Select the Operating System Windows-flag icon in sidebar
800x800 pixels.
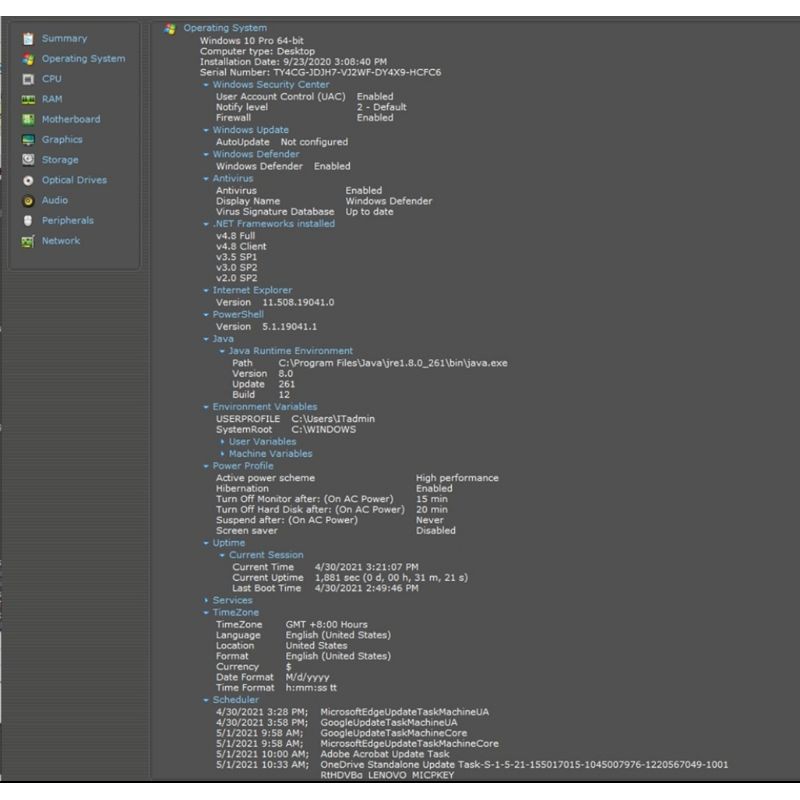tap(28, 59)
